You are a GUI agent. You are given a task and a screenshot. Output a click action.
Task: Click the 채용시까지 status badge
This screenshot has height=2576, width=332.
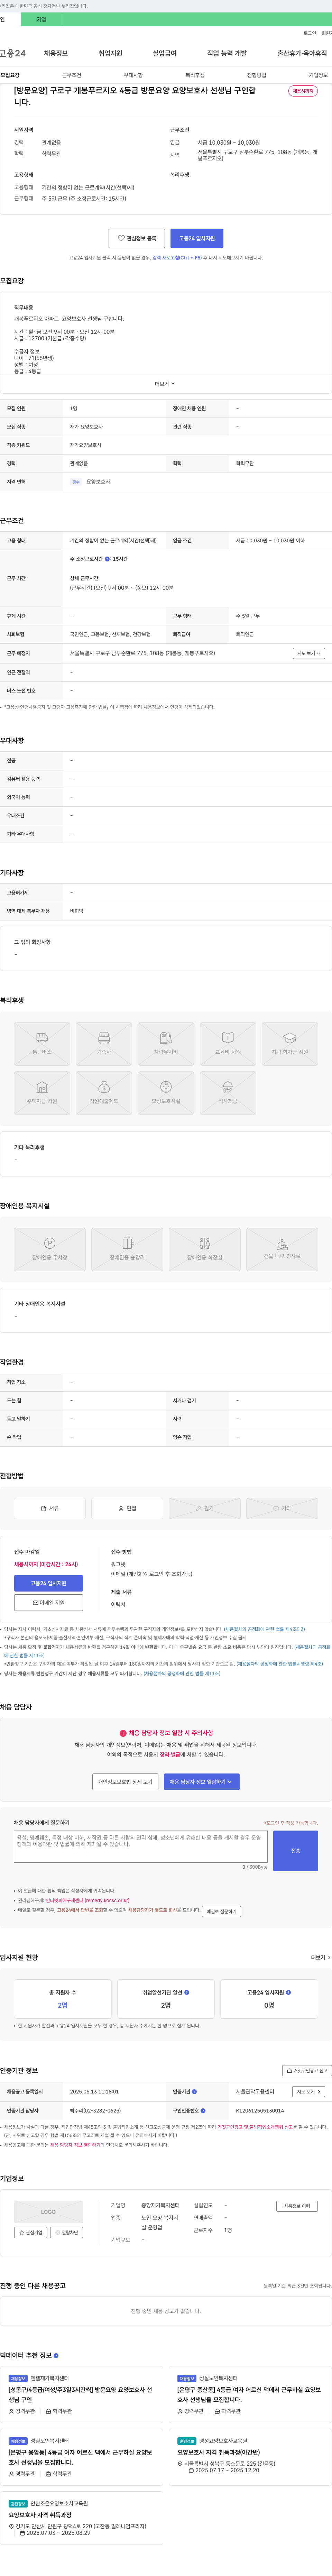303,91
